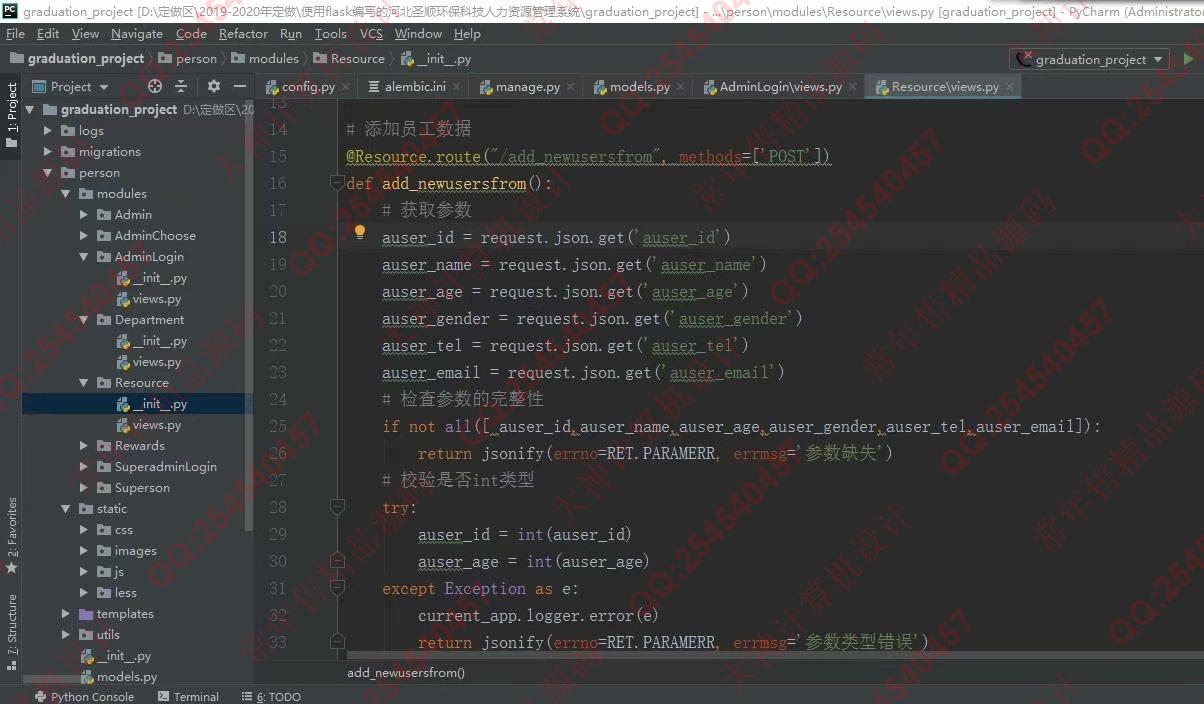Collapse the Department folder
This screenshot has width=1204, height=704.
(84, 320)
